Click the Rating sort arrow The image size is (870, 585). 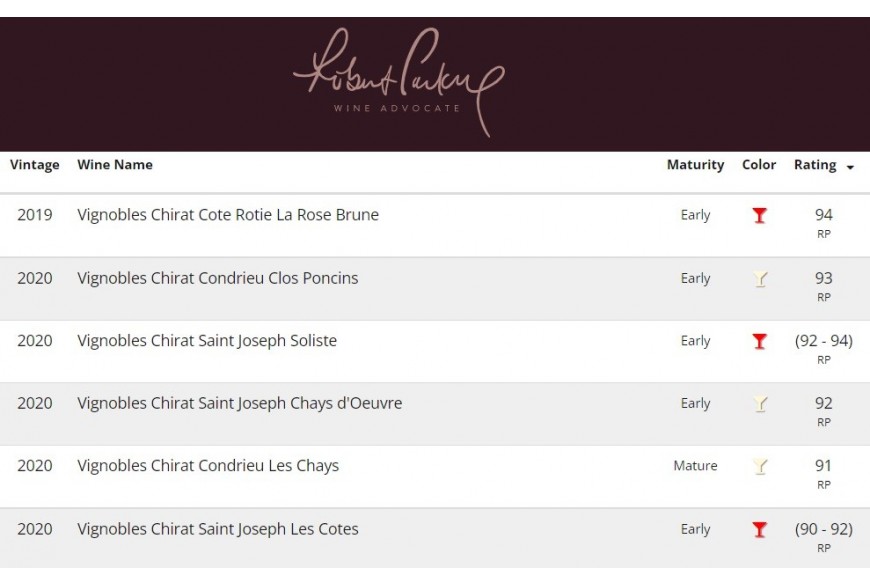[x=850, y=167]
